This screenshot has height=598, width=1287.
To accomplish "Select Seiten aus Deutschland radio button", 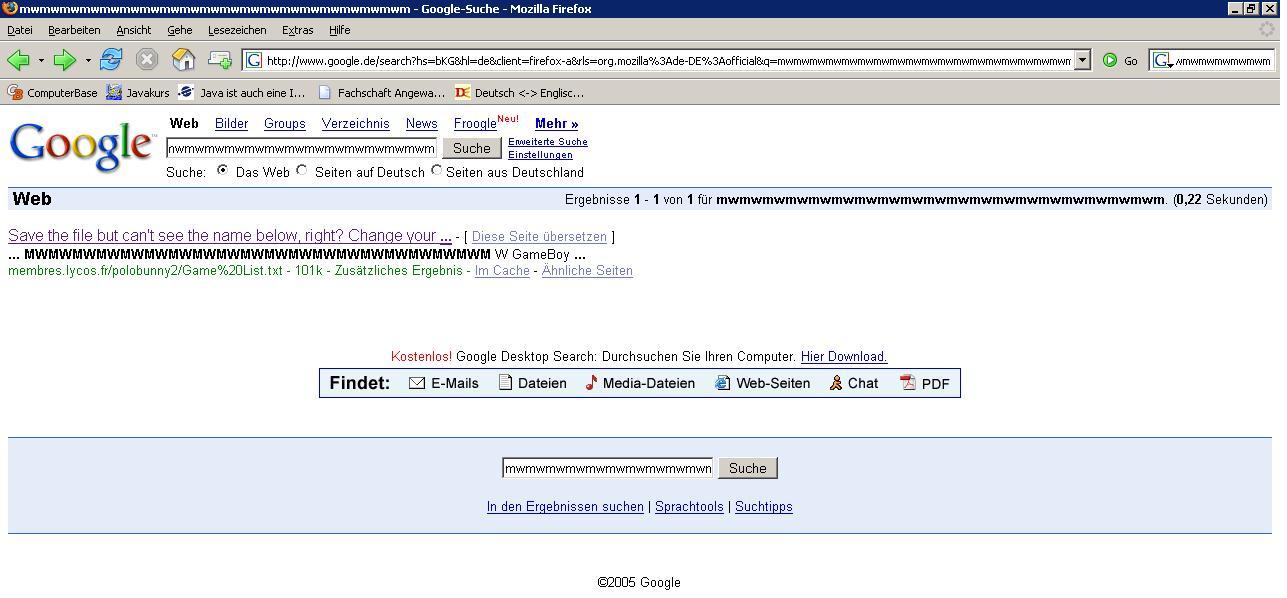I will pos(436,170).
